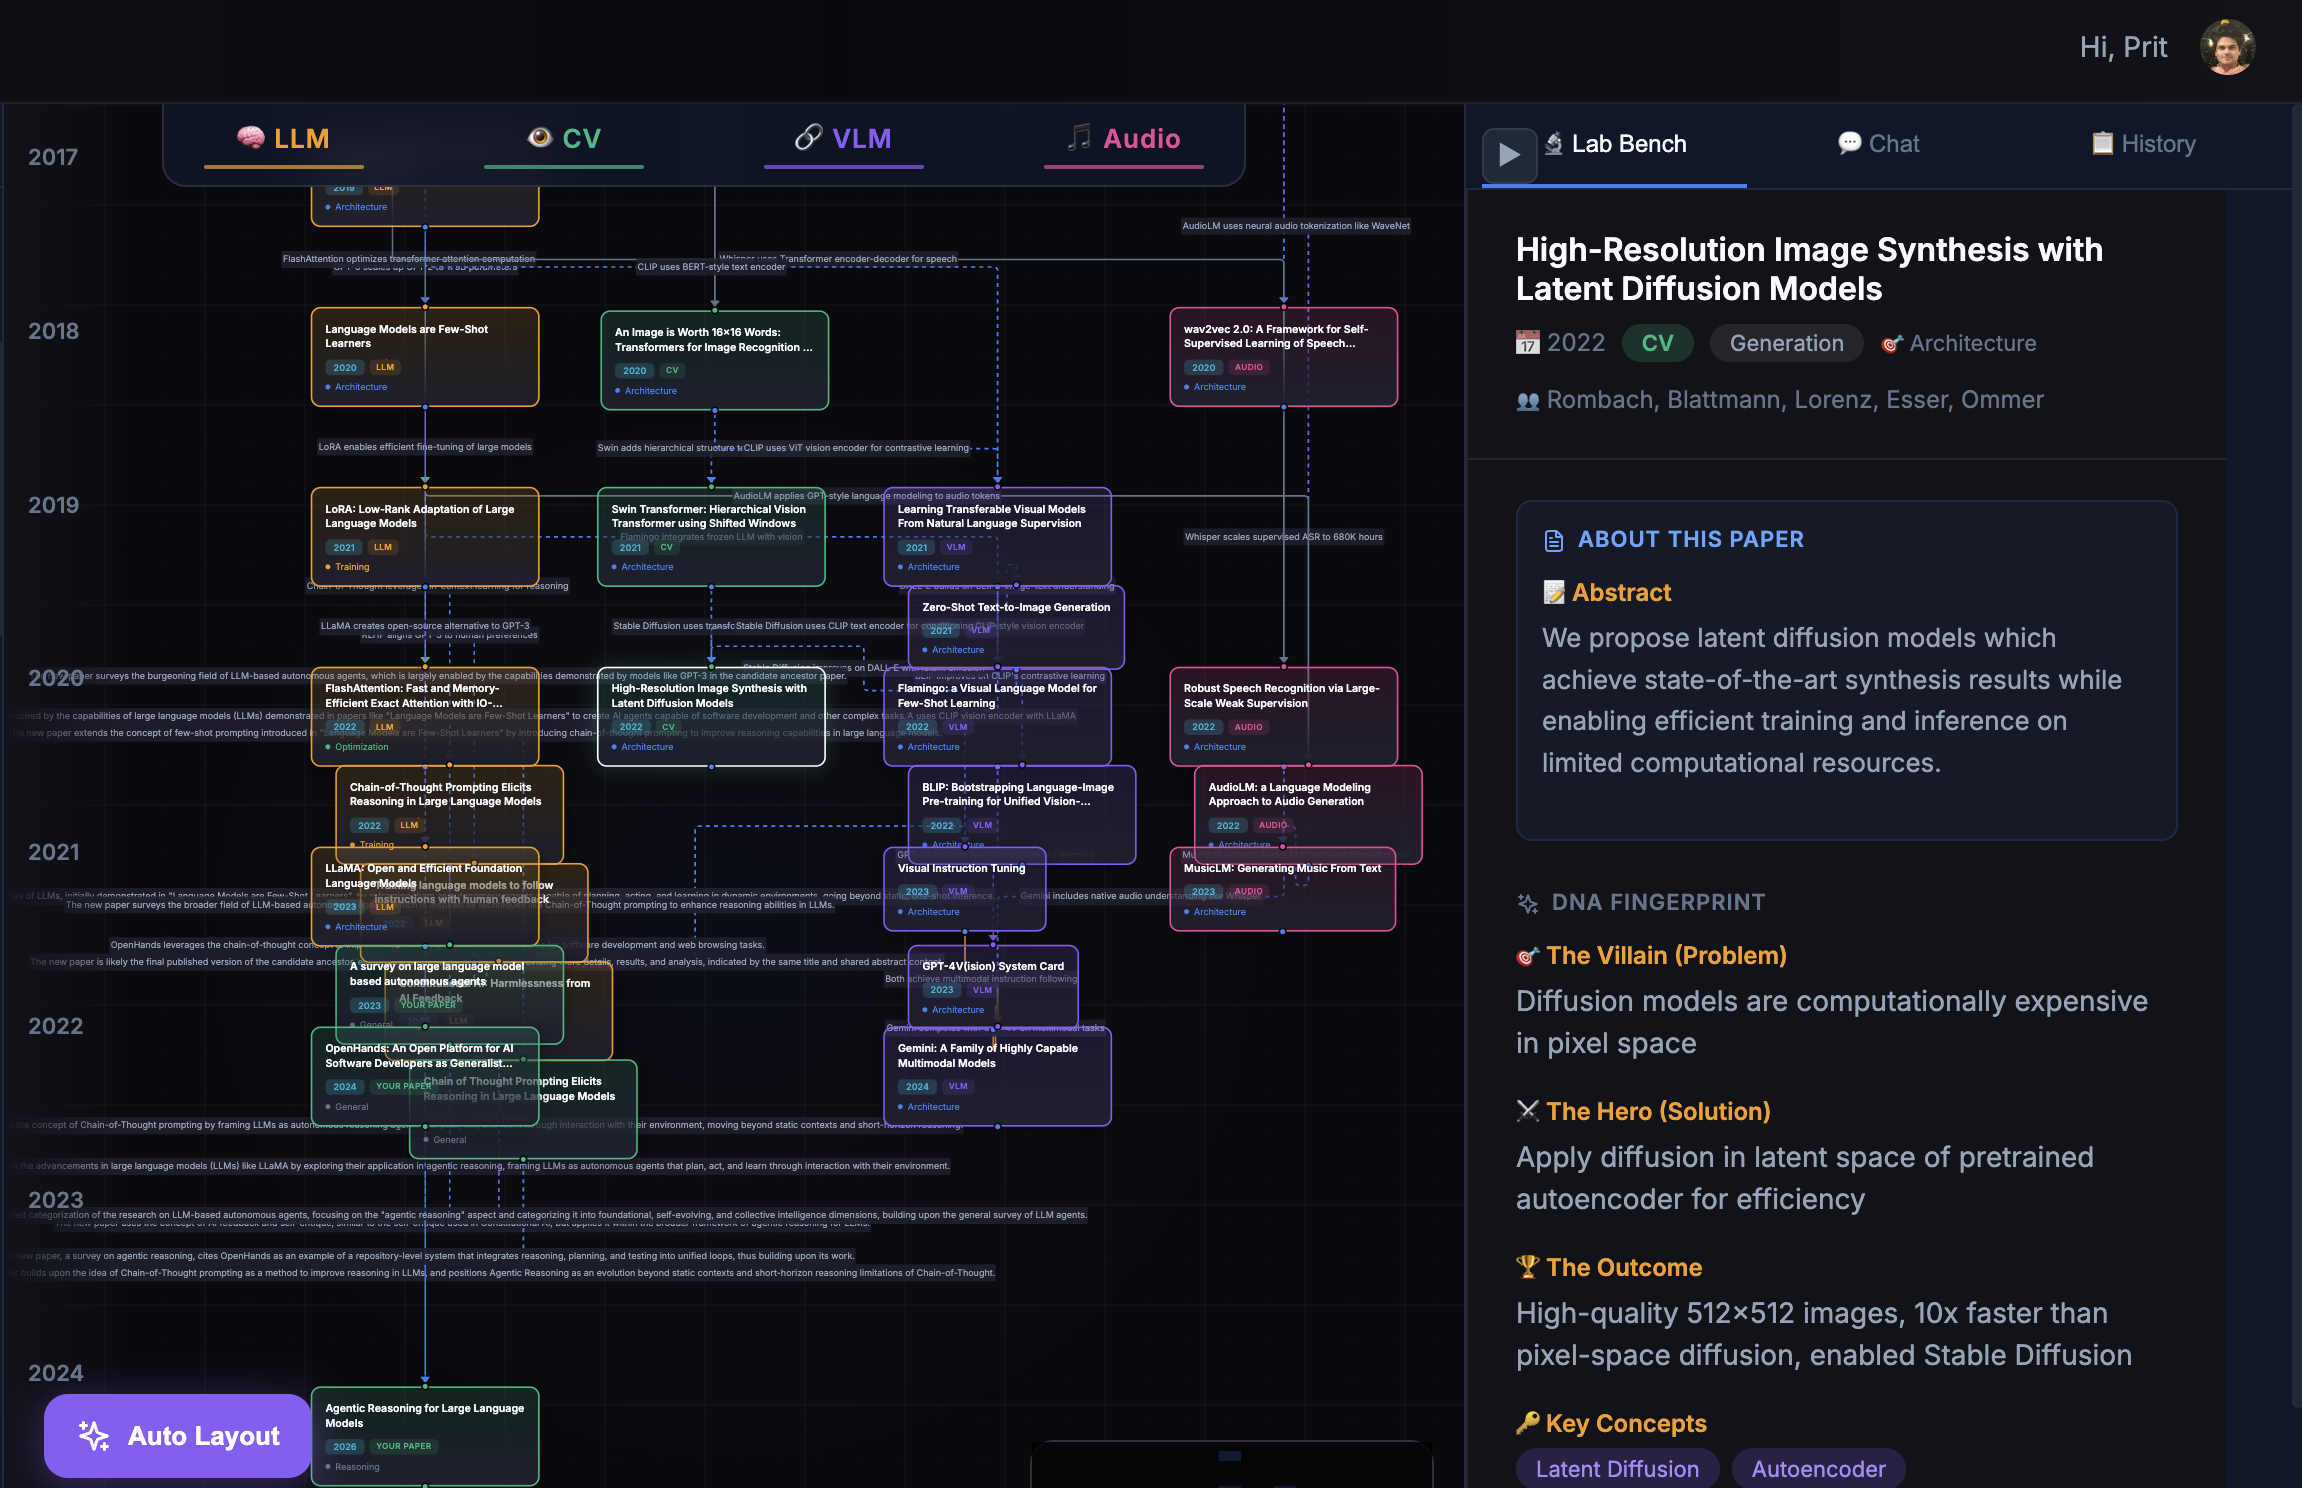2302x1488 pixels.
Task: Click the Autoencoder concept tag
Action: [1818, 1468]
